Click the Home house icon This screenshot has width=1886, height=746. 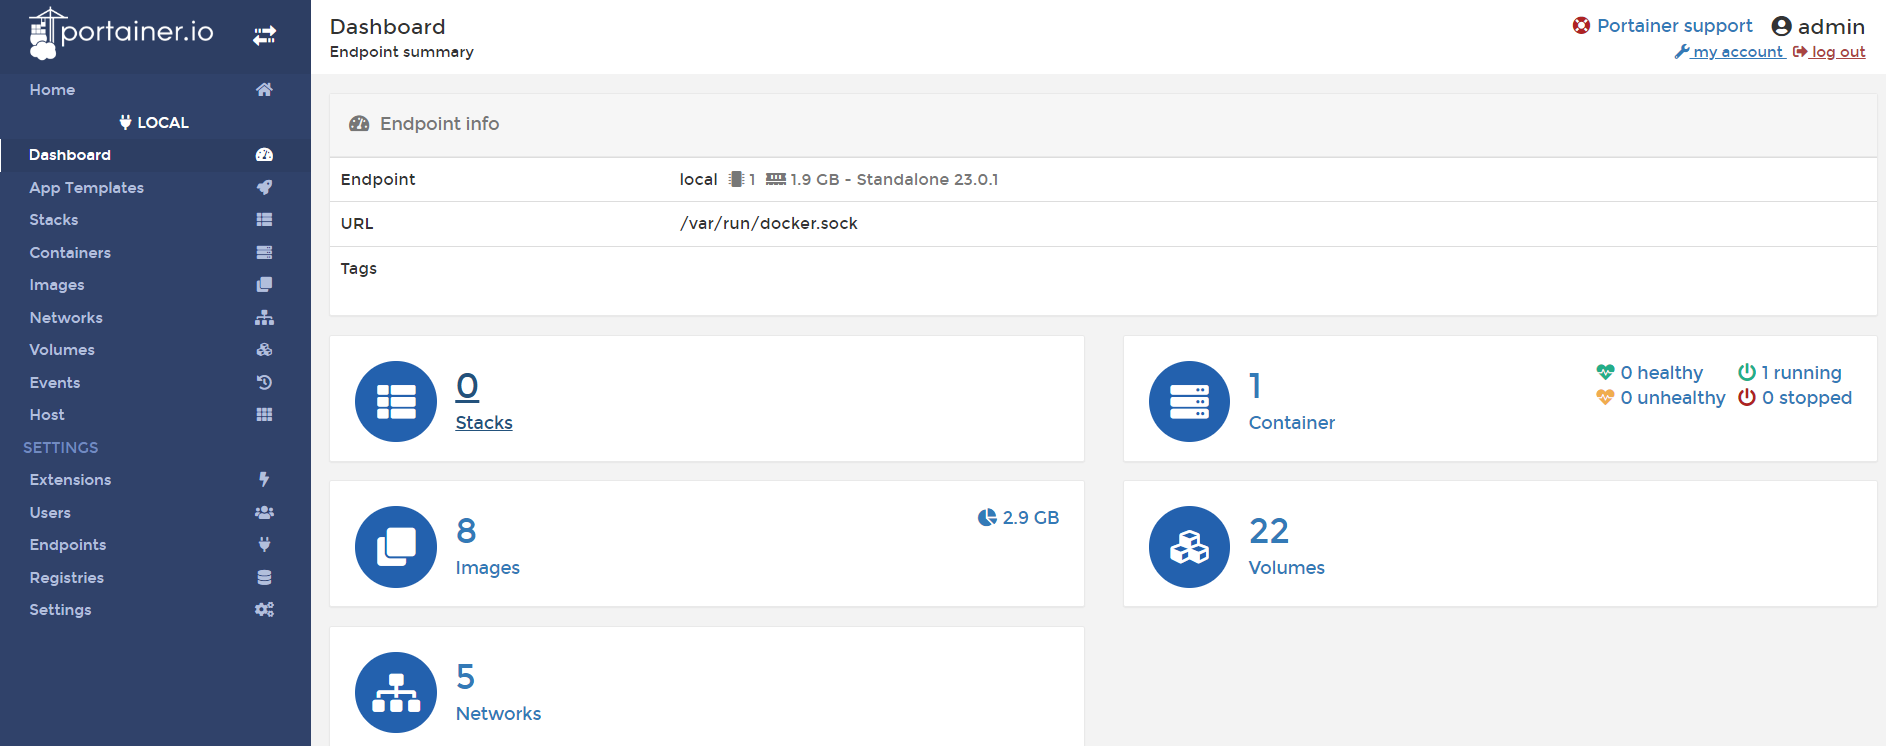264,90
